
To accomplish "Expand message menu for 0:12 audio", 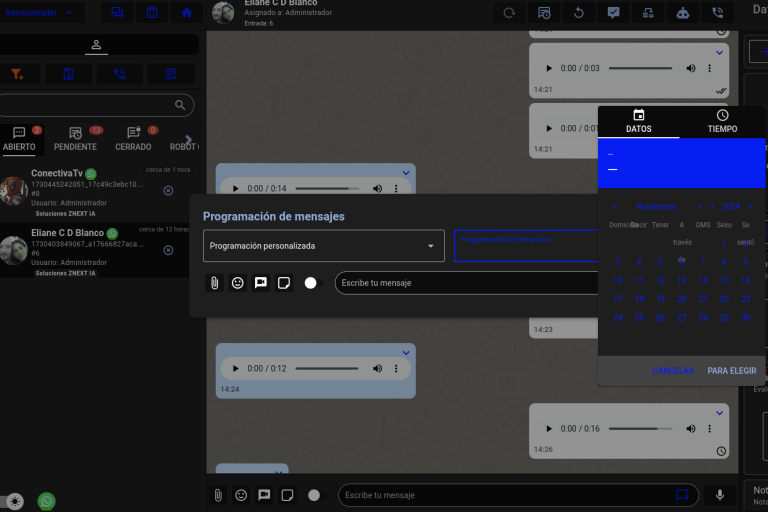I will (x=406, y=353).
